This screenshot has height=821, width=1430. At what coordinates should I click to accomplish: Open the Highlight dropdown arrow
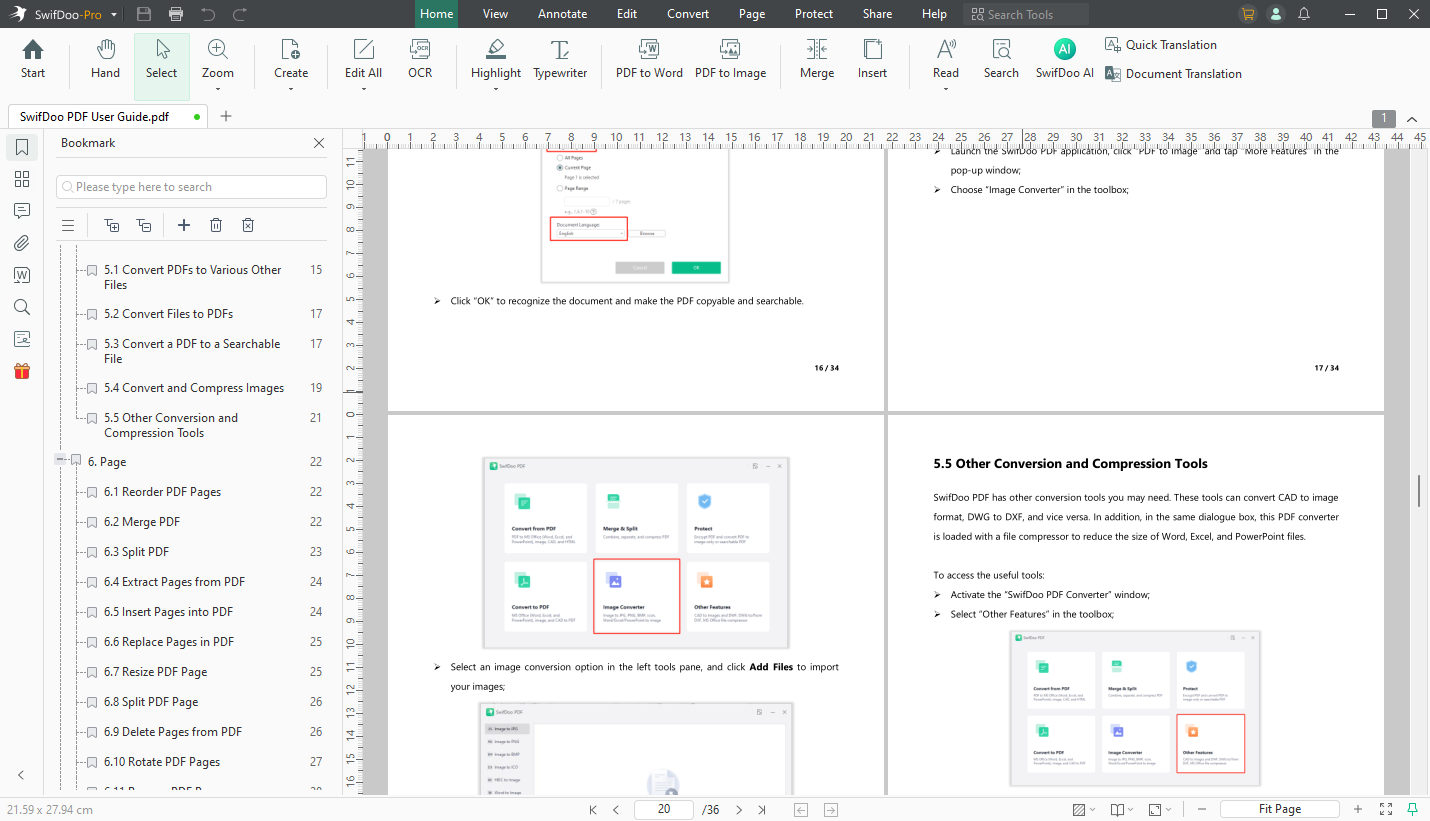496,90
